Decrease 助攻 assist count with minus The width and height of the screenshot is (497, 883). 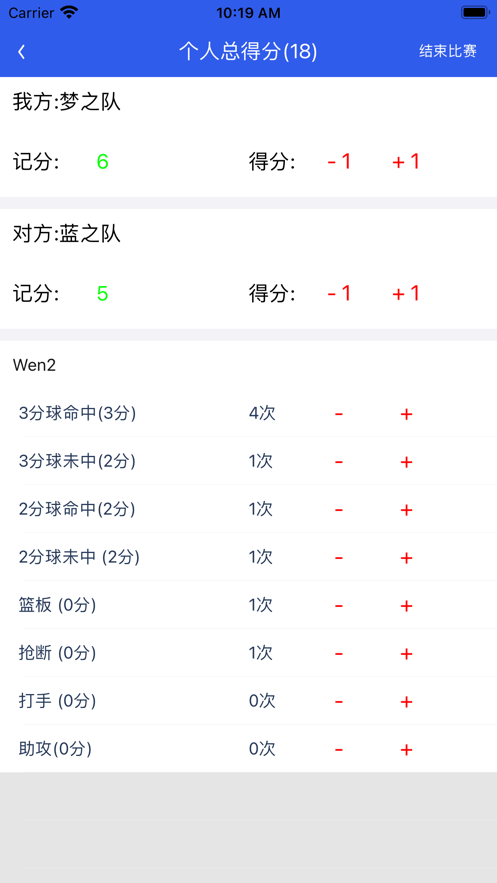coord(339,750)
